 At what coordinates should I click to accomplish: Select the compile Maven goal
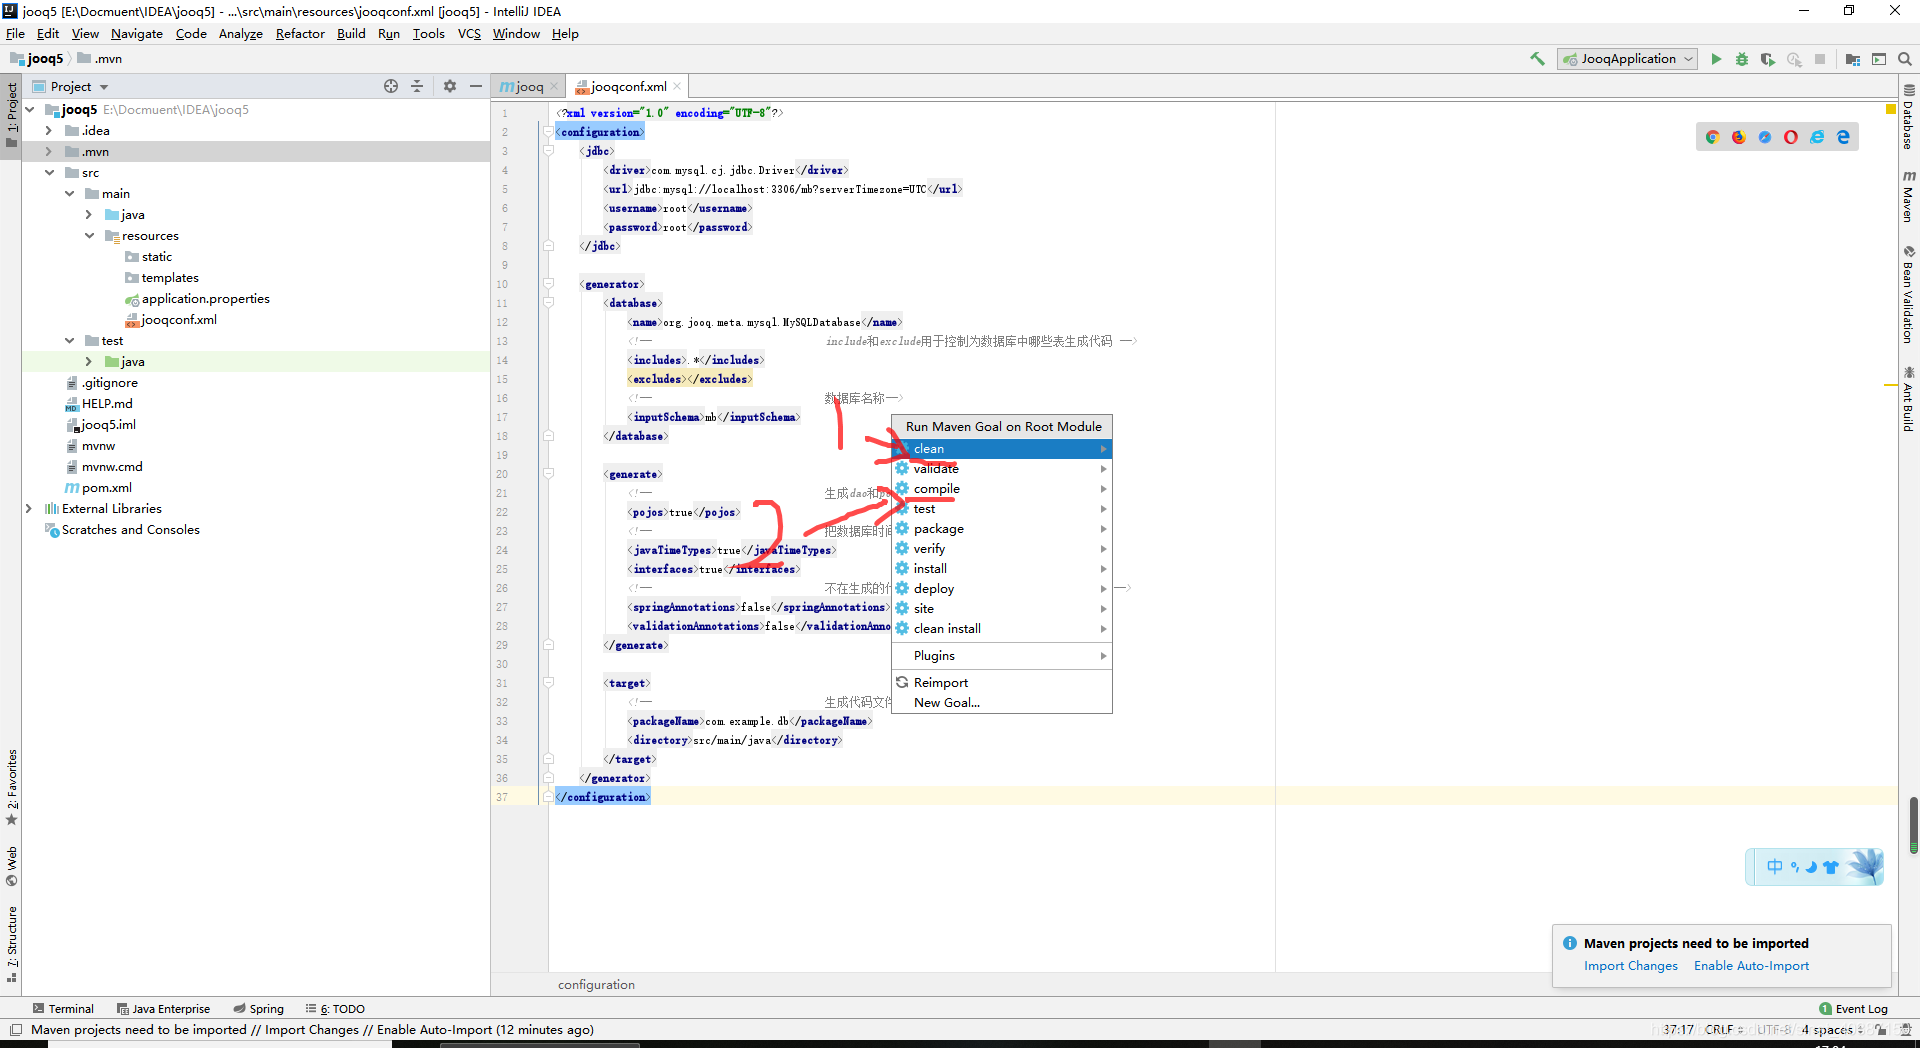point(1002,489)
